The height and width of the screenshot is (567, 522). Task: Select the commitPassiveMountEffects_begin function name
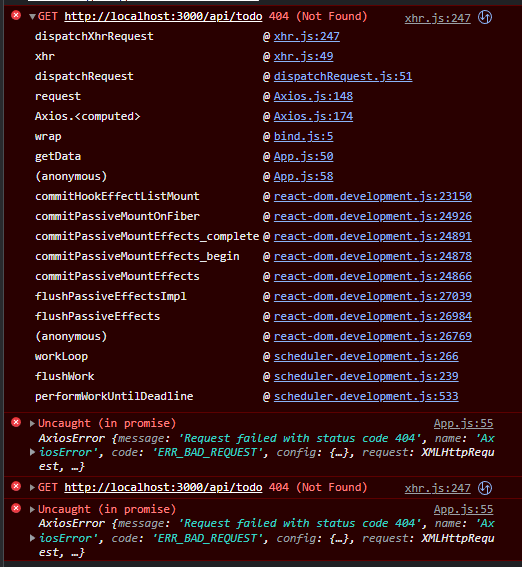pos(137,256)
